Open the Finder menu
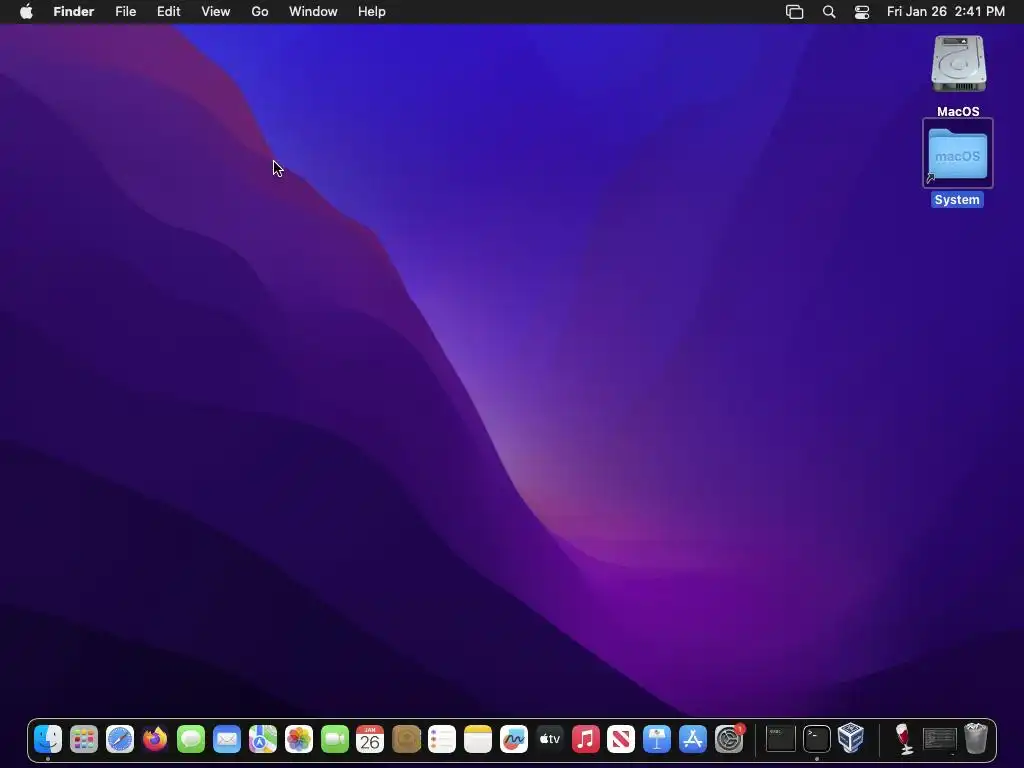The image size is (1024, 768). point(74,12)
